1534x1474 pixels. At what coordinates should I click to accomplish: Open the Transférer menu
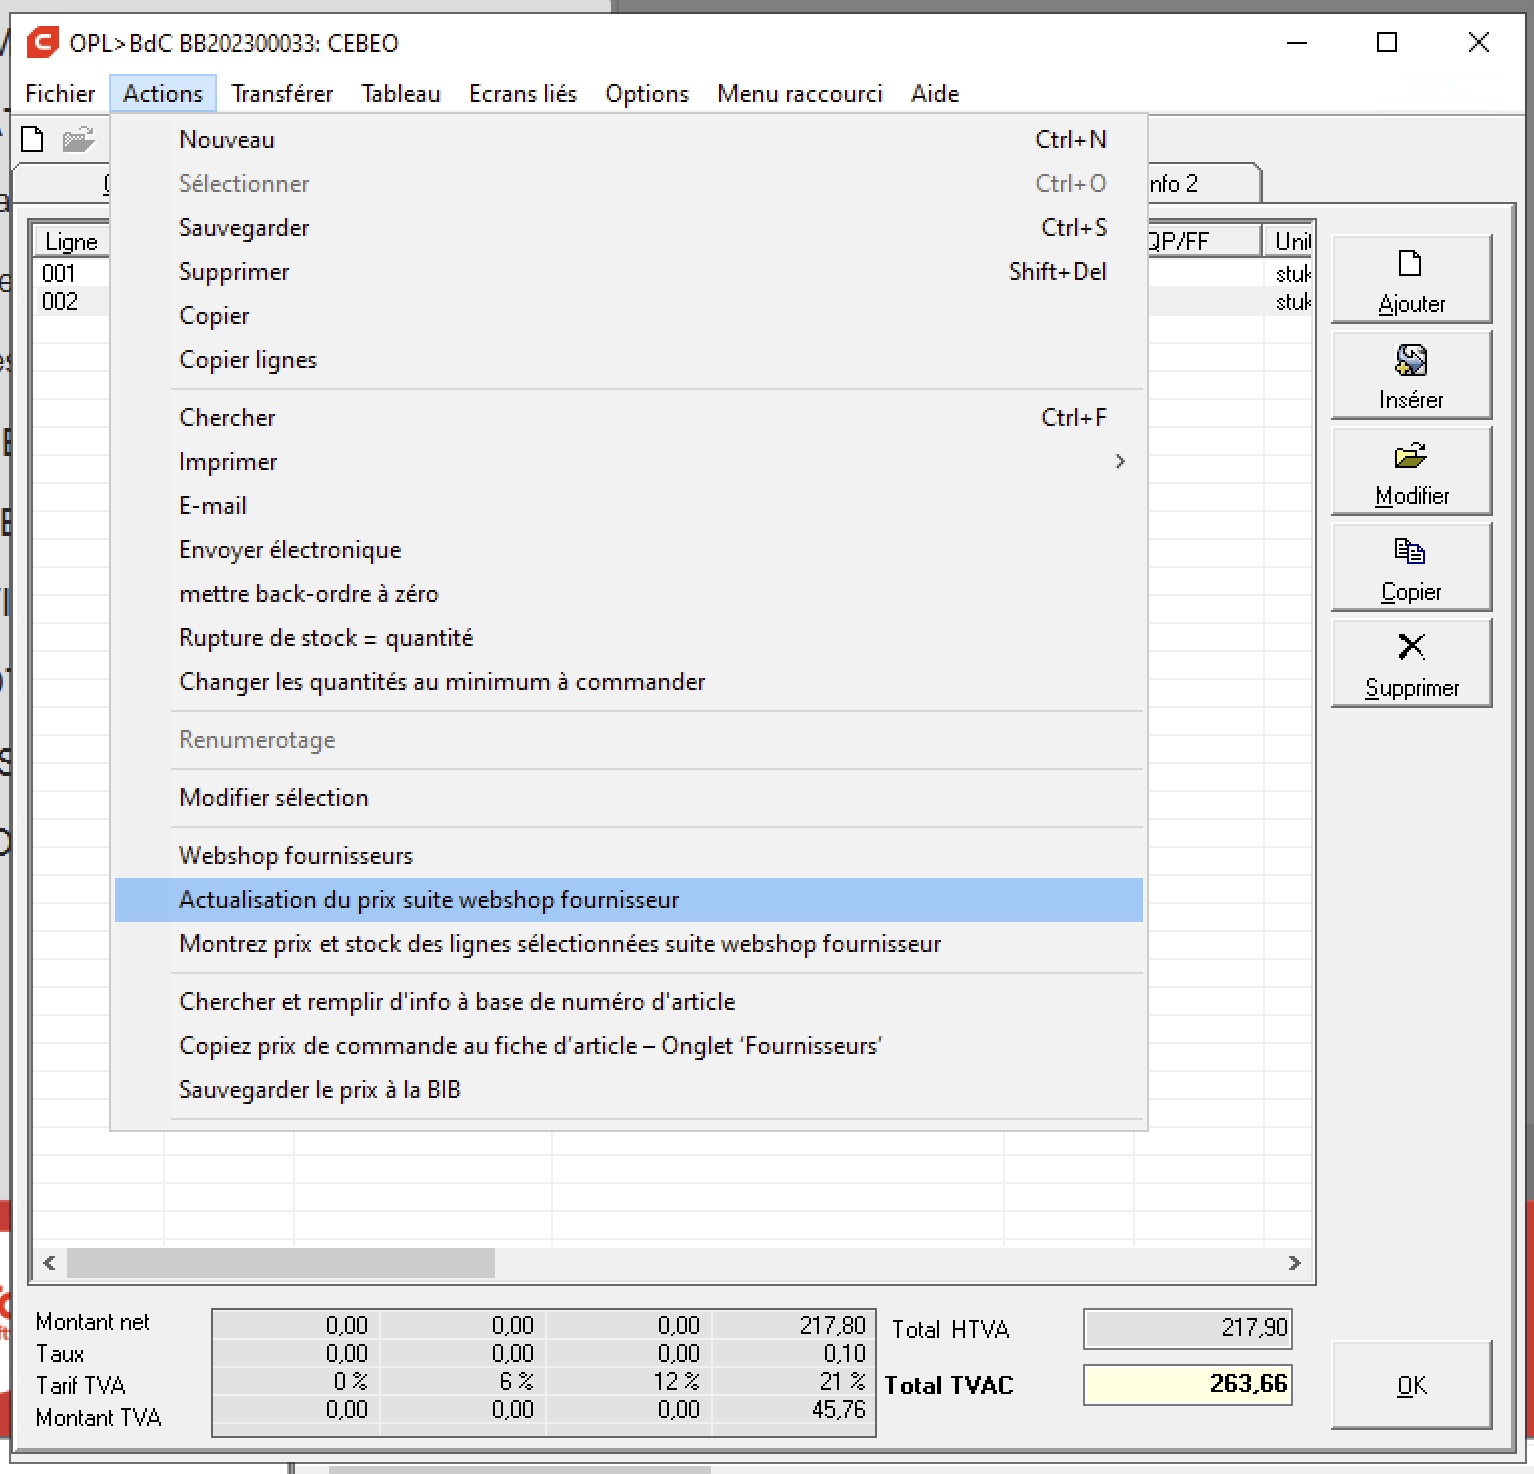coord(282,93)
